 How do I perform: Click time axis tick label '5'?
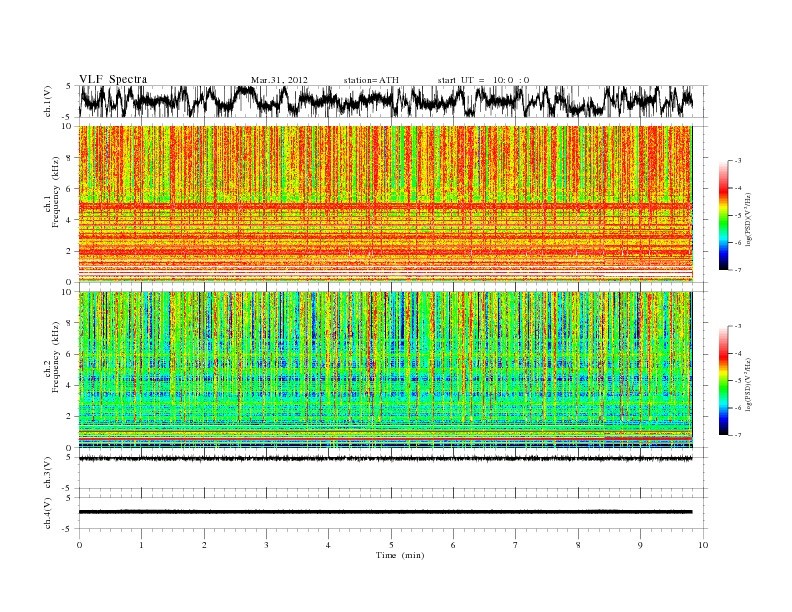[x=391, y=545]
